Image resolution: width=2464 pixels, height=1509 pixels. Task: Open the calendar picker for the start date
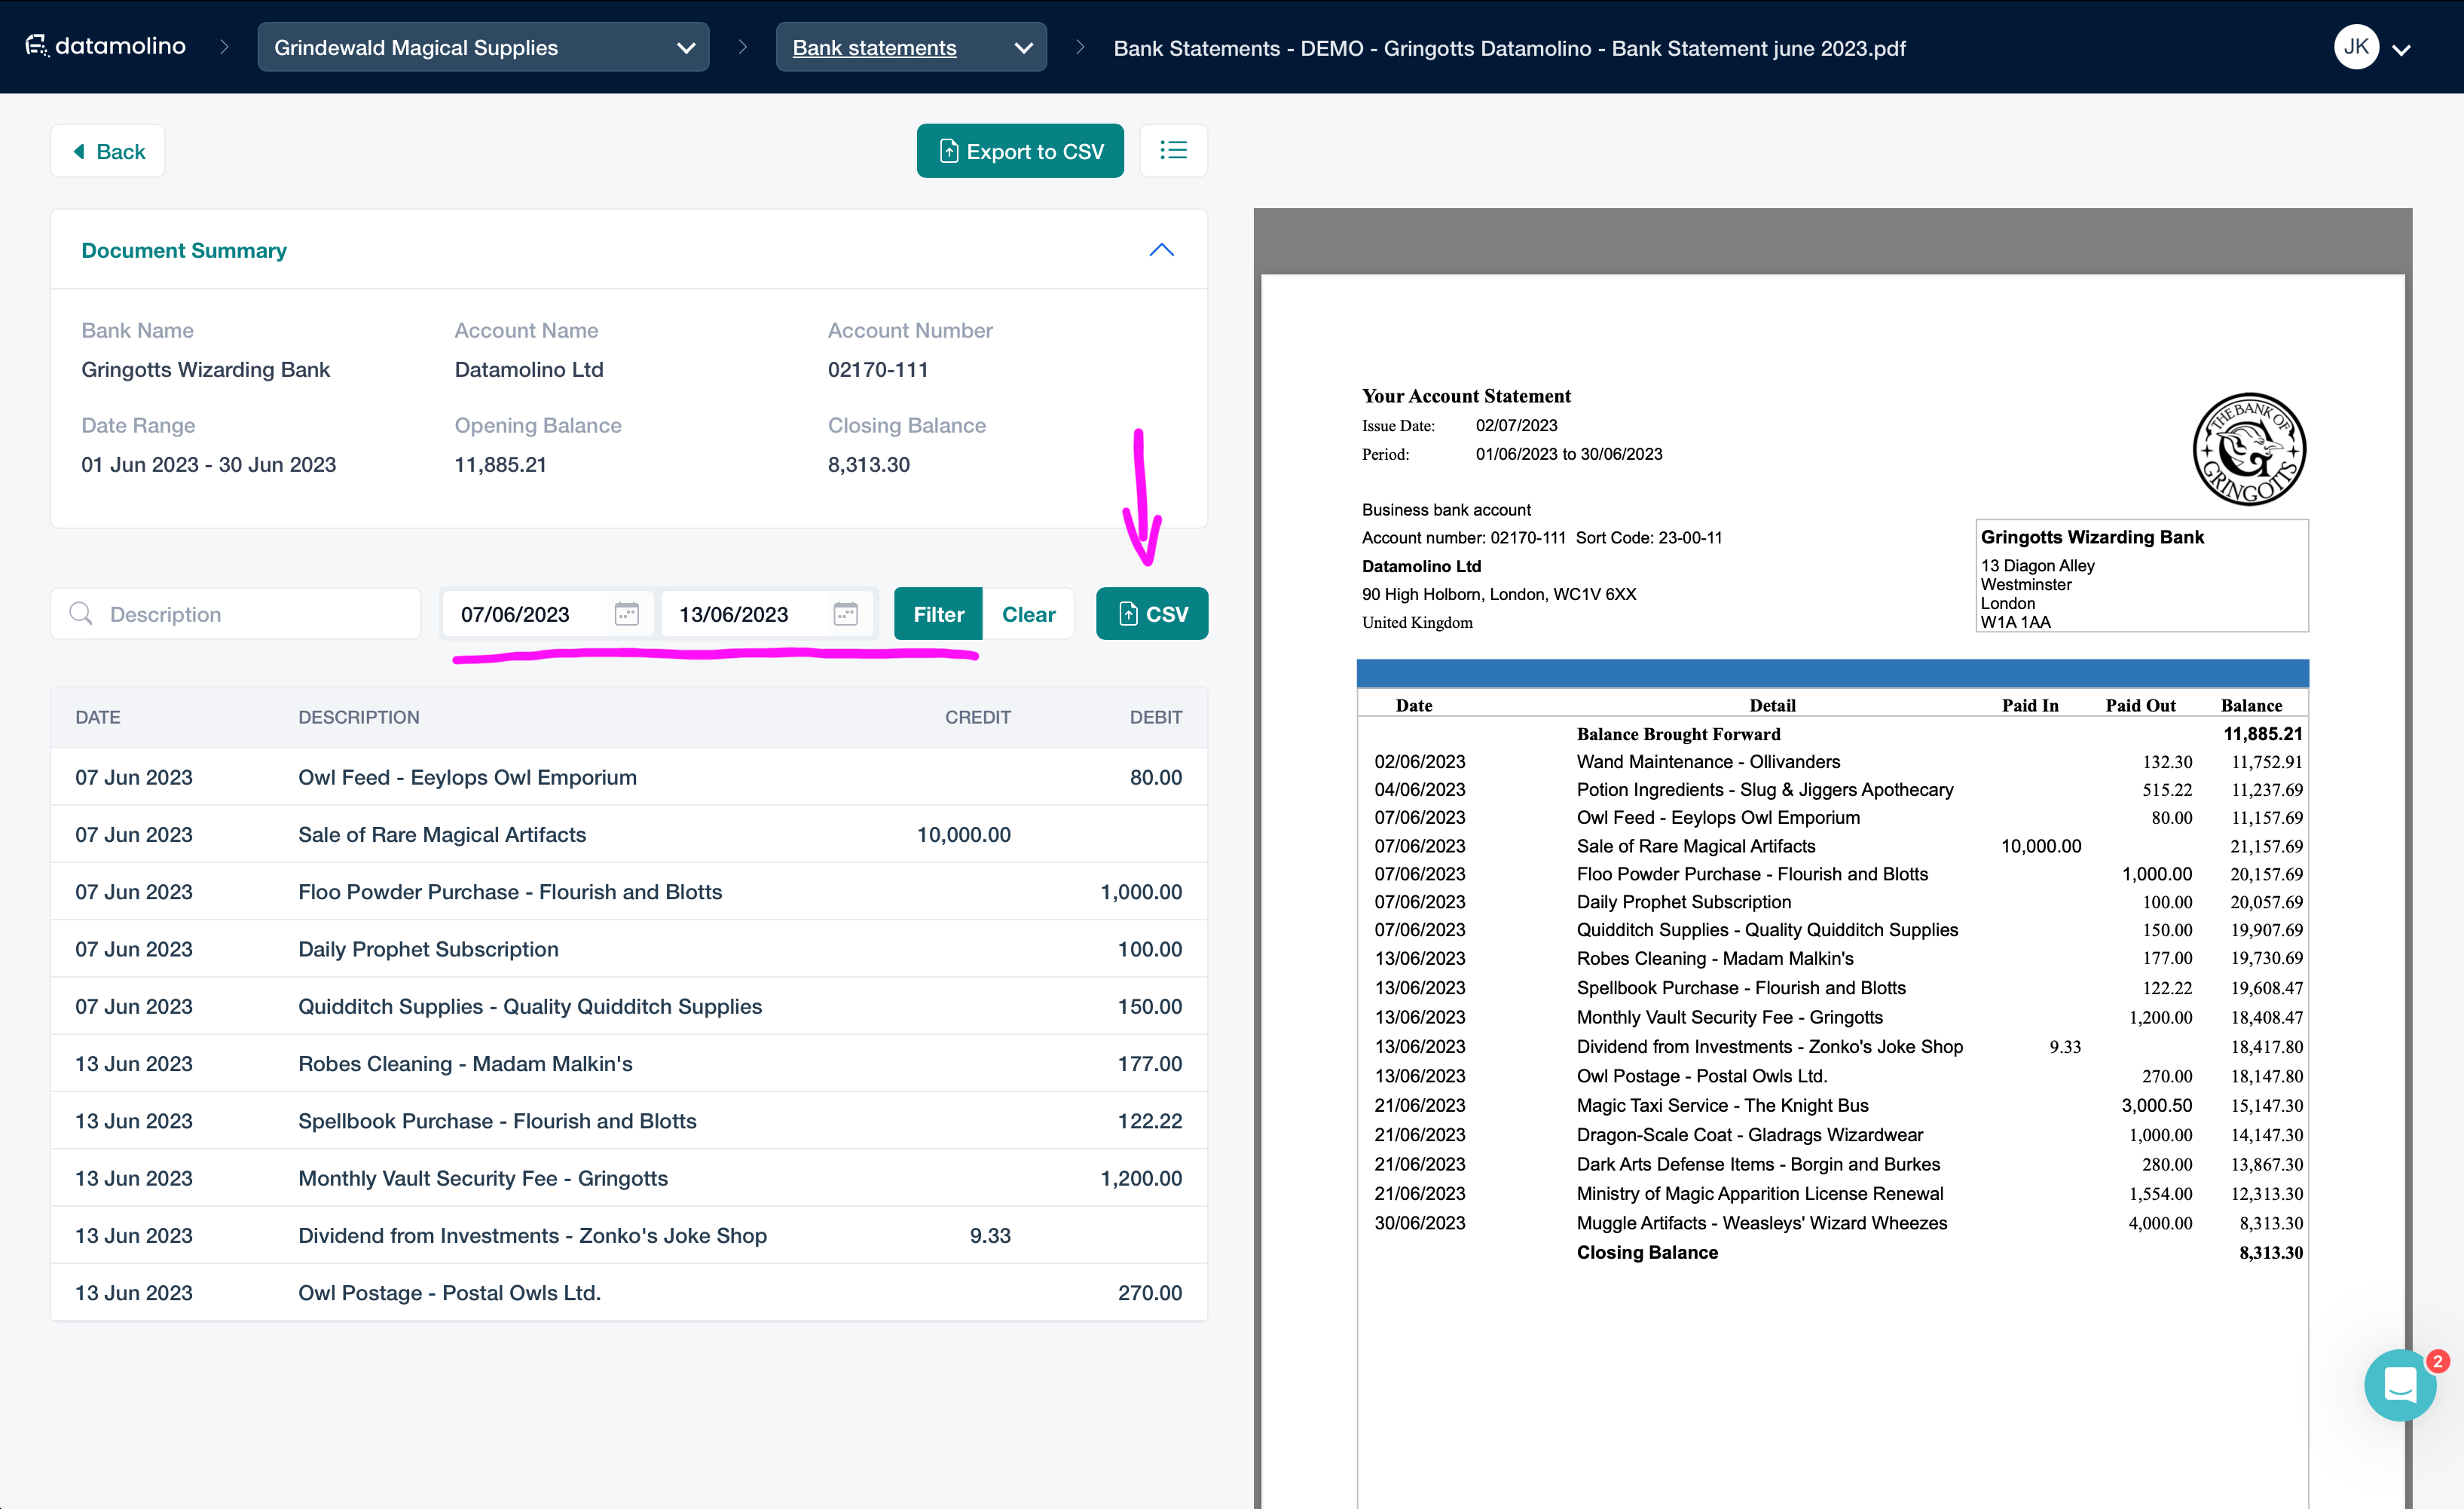(x=626, y=613)
